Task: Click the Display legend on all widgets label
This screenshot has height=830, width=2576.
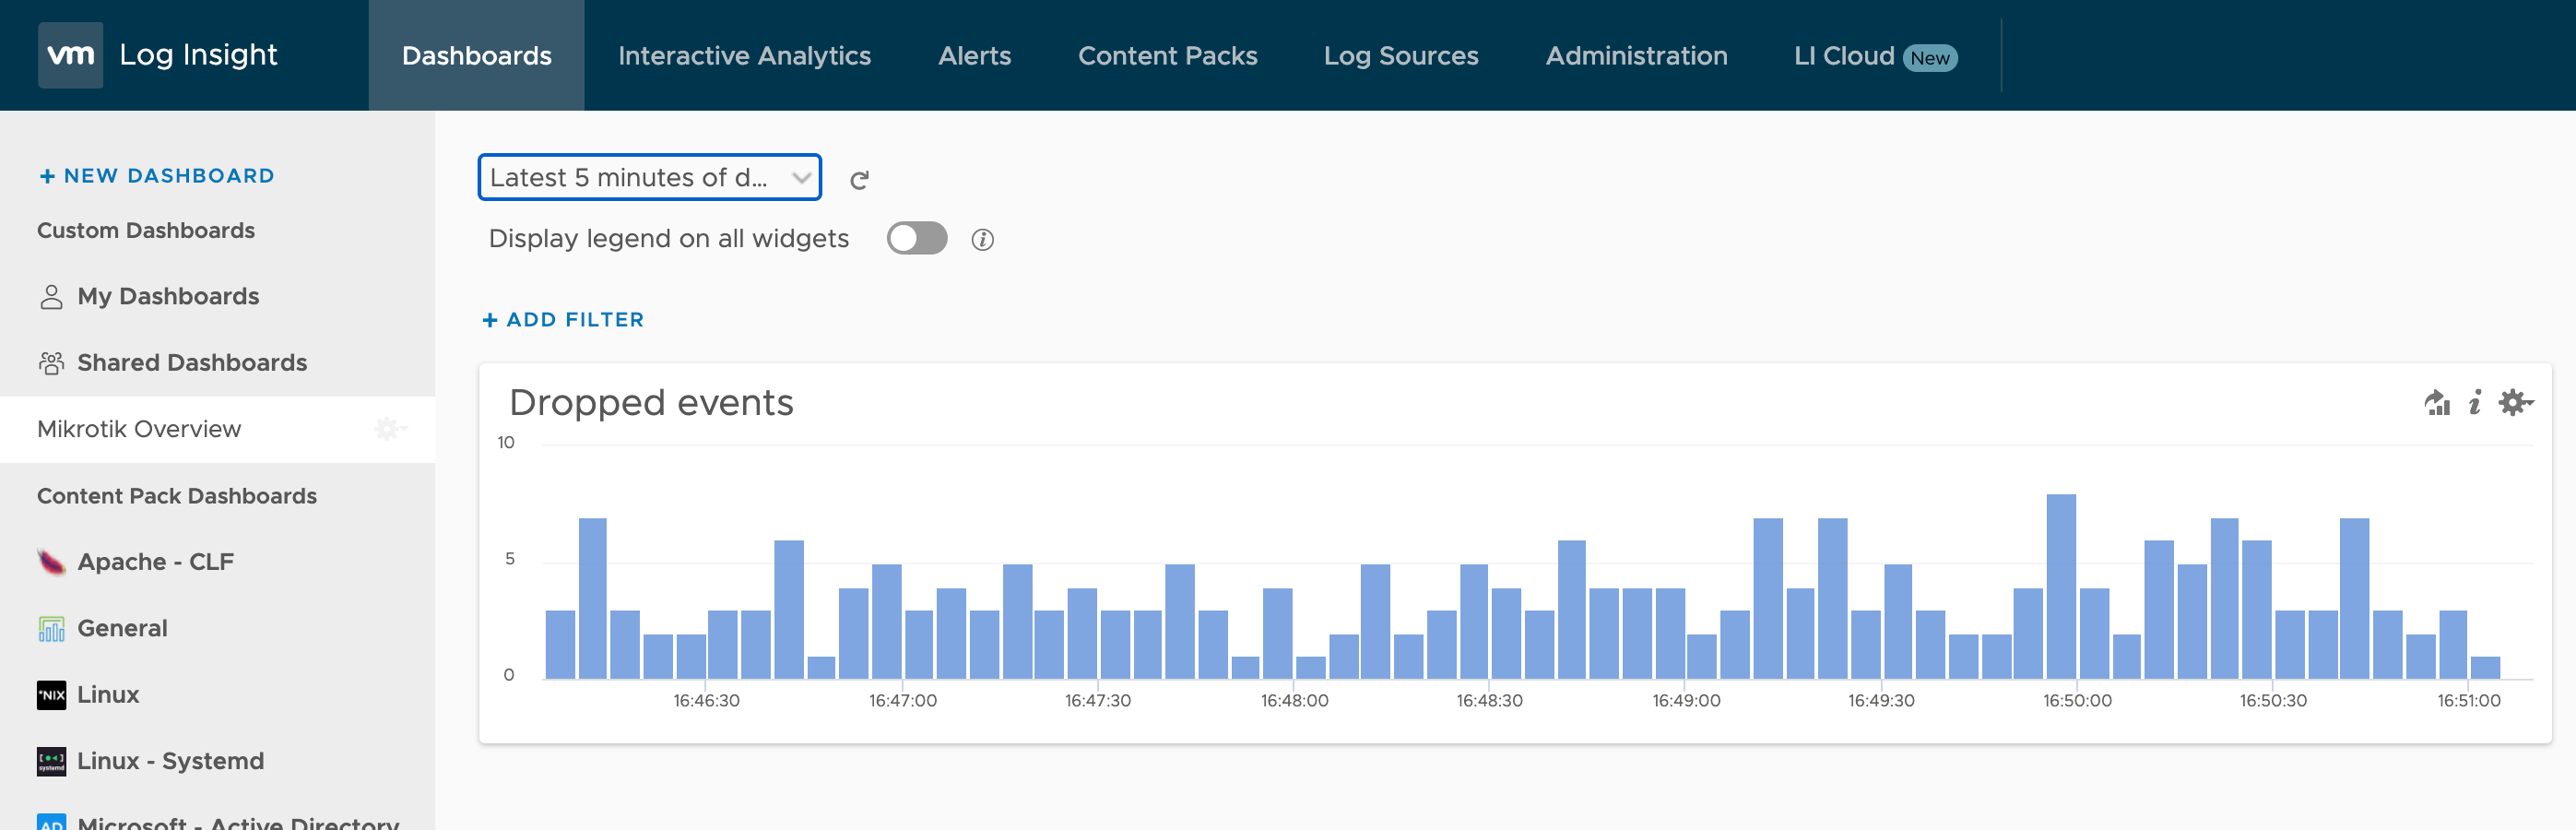Action: pos(669,239)
